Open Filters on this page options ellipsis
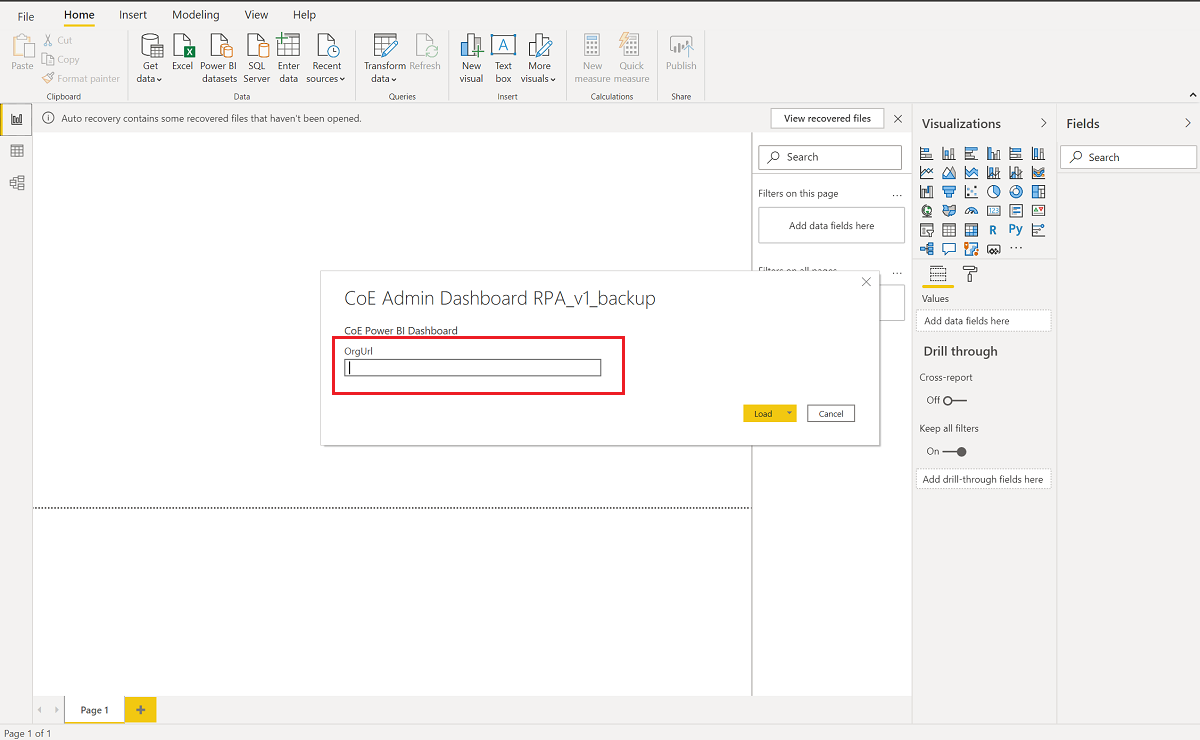The image size is (1200, 740). [x=897, y=194]
